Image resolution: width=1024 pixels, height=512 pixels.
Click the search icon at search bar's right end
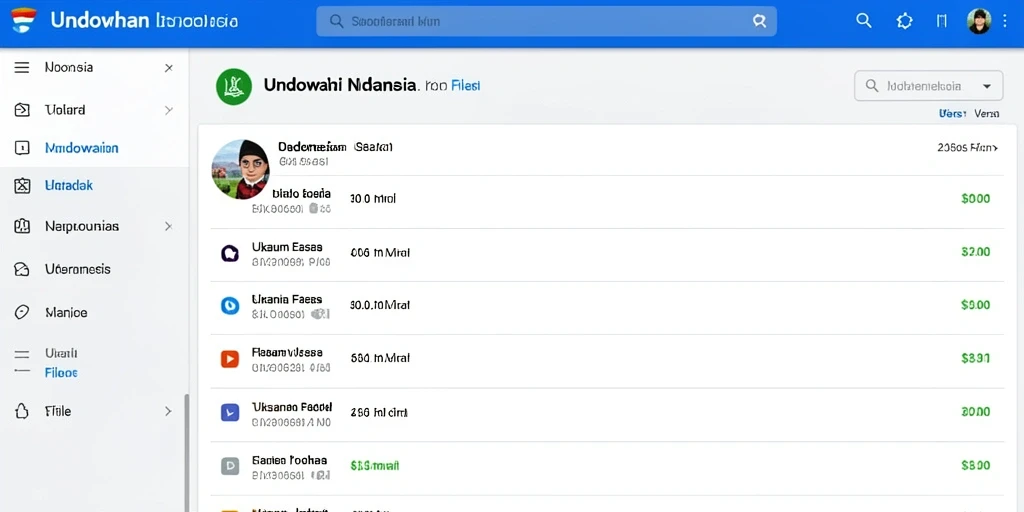pyautogui.click(x=759, y=21)
